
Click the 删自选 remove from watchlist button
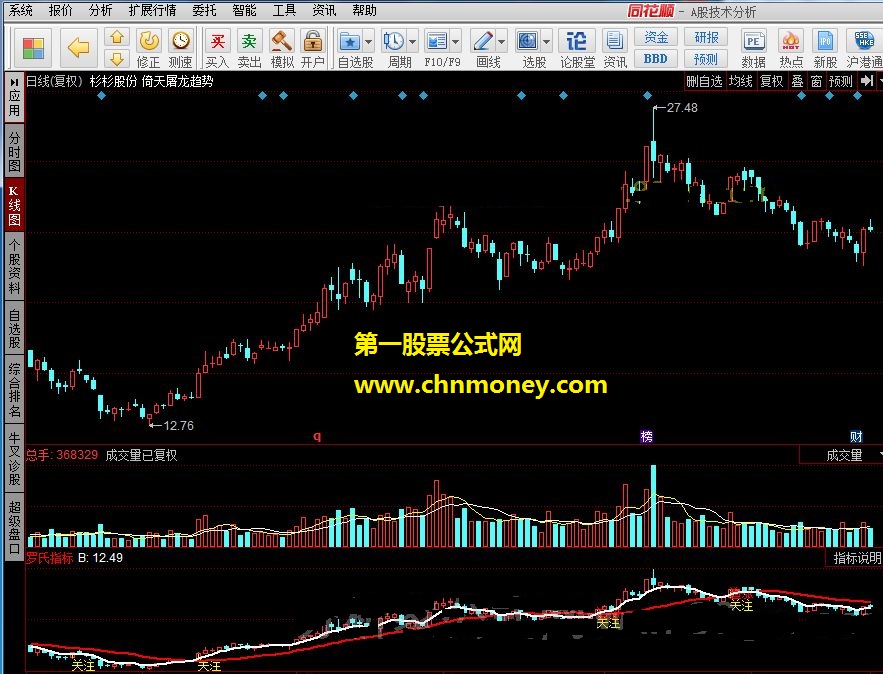coord(704,81)
